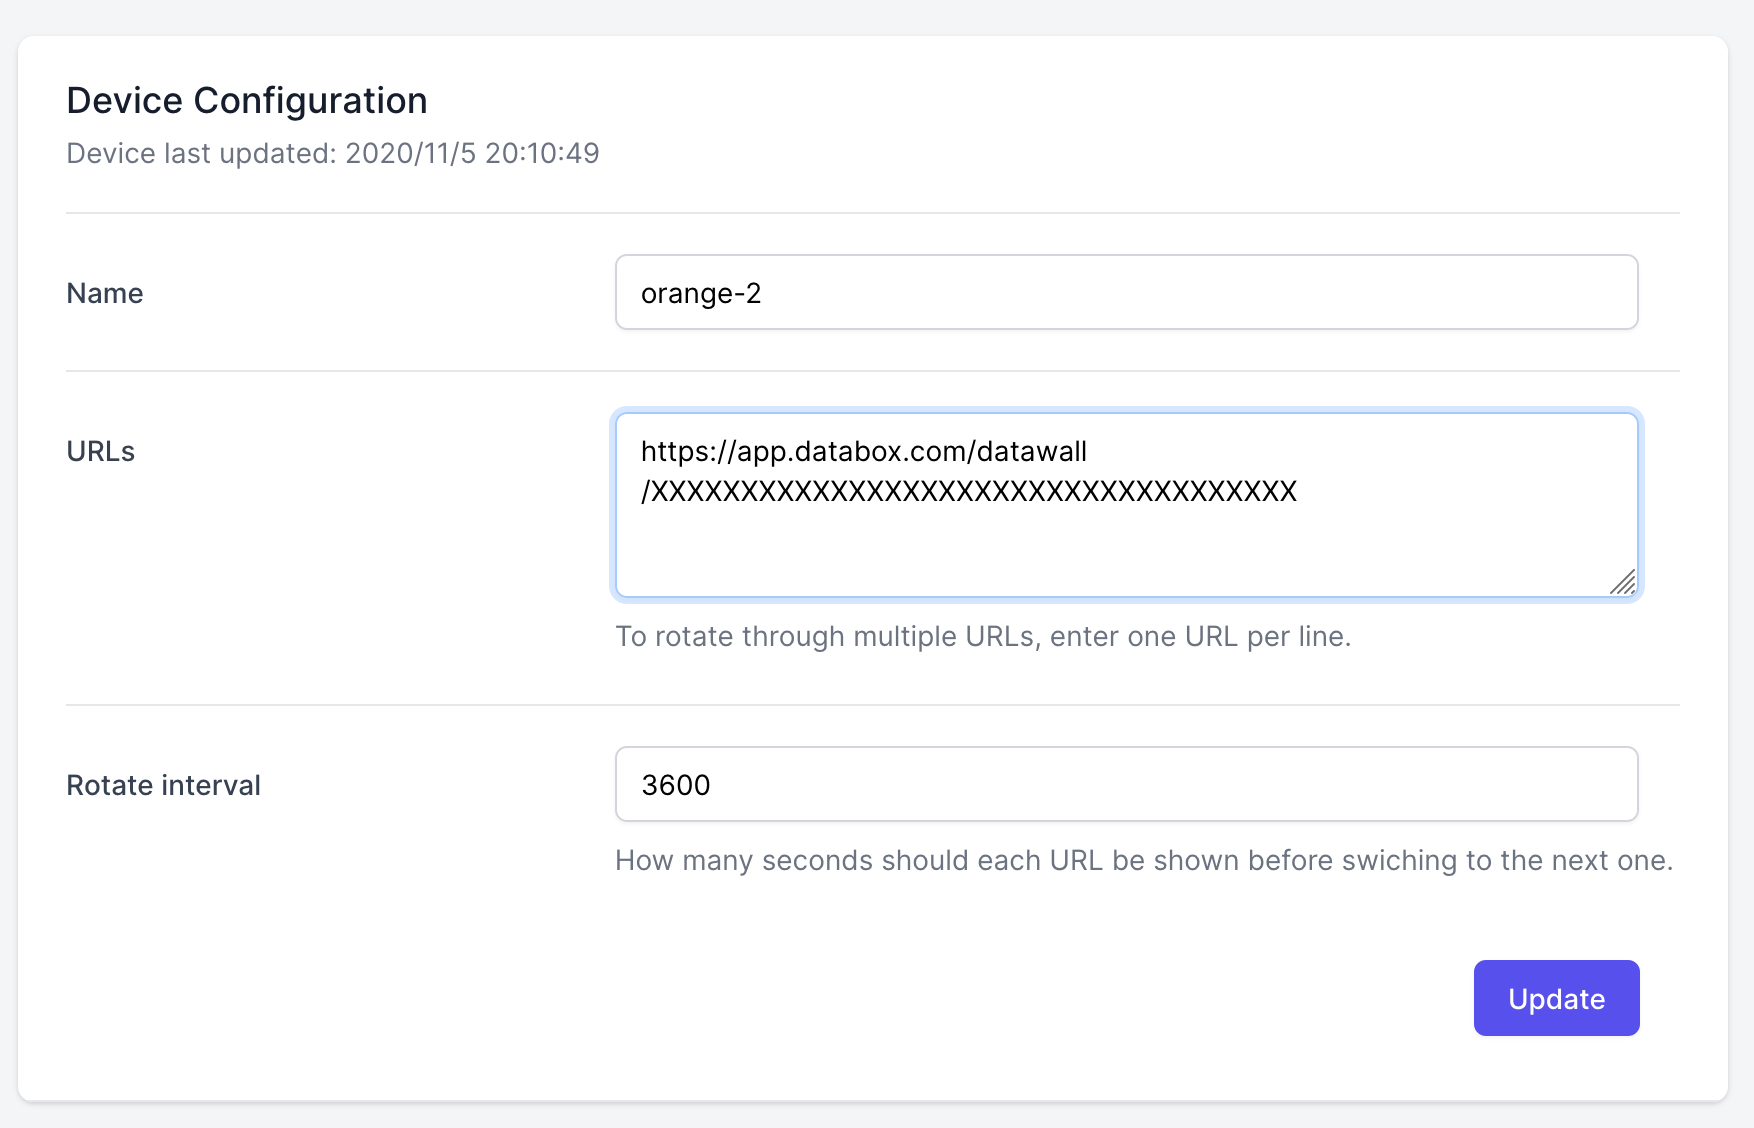Screen dimensions: 1754x1128
Task: Click the URLs field label
Action: coord(100,451)
